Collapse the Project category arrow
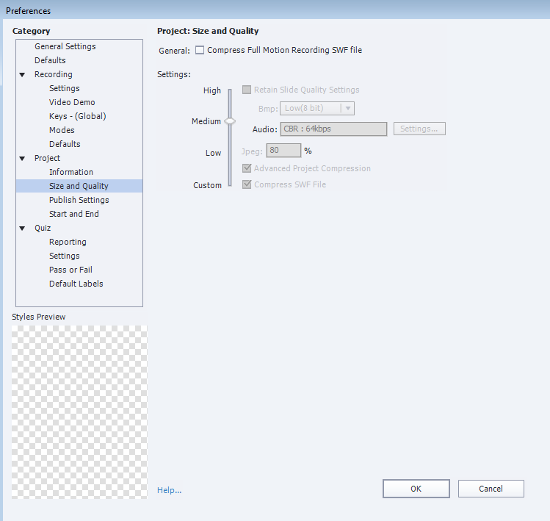550x521 pixels. point(22,159)
